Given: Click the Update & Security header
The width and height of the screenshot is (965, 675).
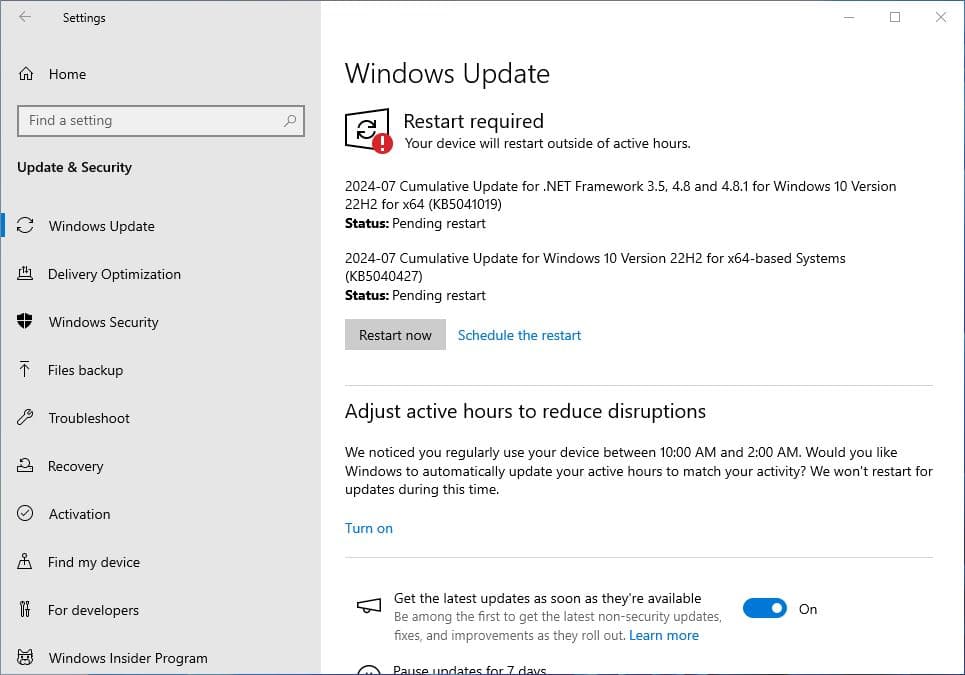Looking at the screenshot, I should click(x=74, y=167).
